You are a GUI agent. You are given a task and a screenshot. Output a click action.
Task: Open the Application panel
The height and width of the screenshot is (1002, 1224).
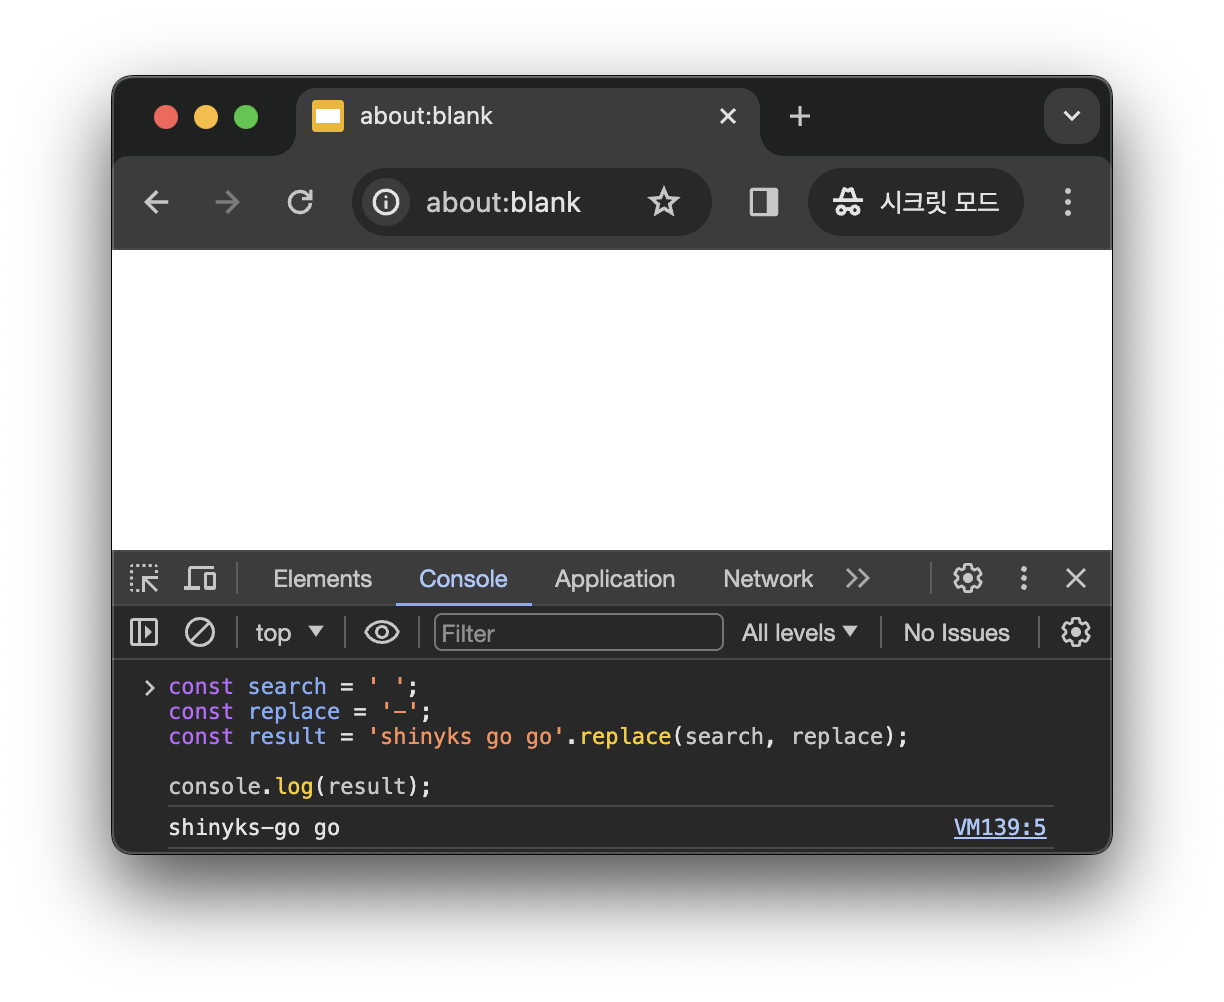pos(615,579)
